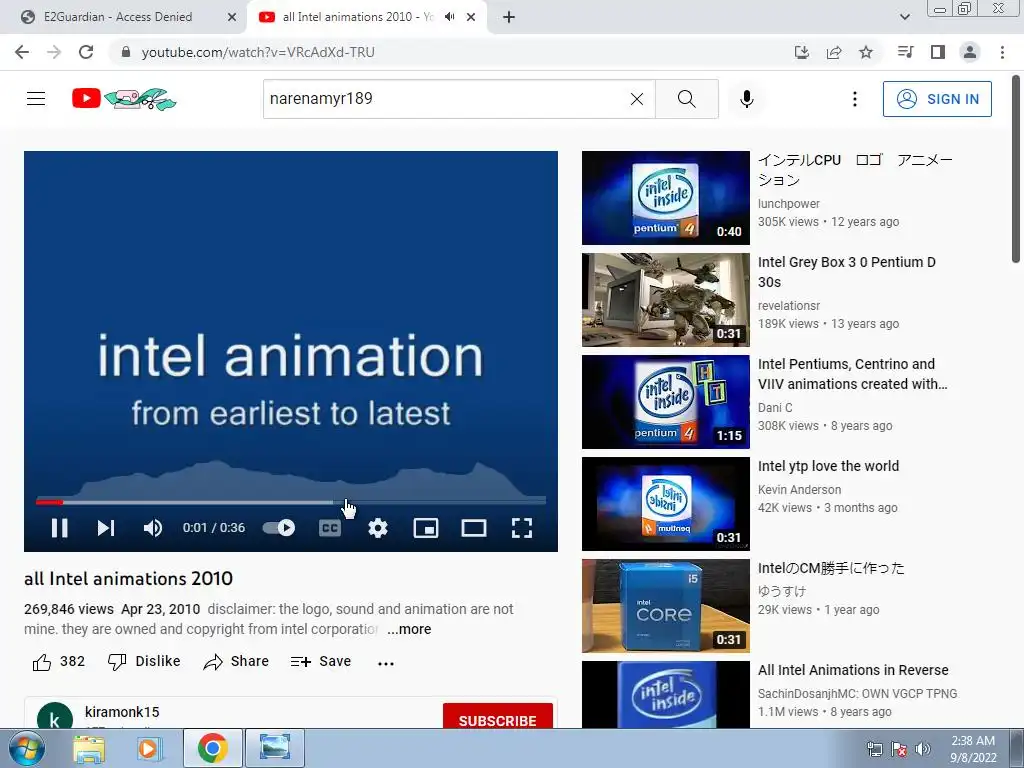Open the YouTube guide hamburger menu
Screen dimensions: 1024x768
pyautogui.click(x=36, y=99)
